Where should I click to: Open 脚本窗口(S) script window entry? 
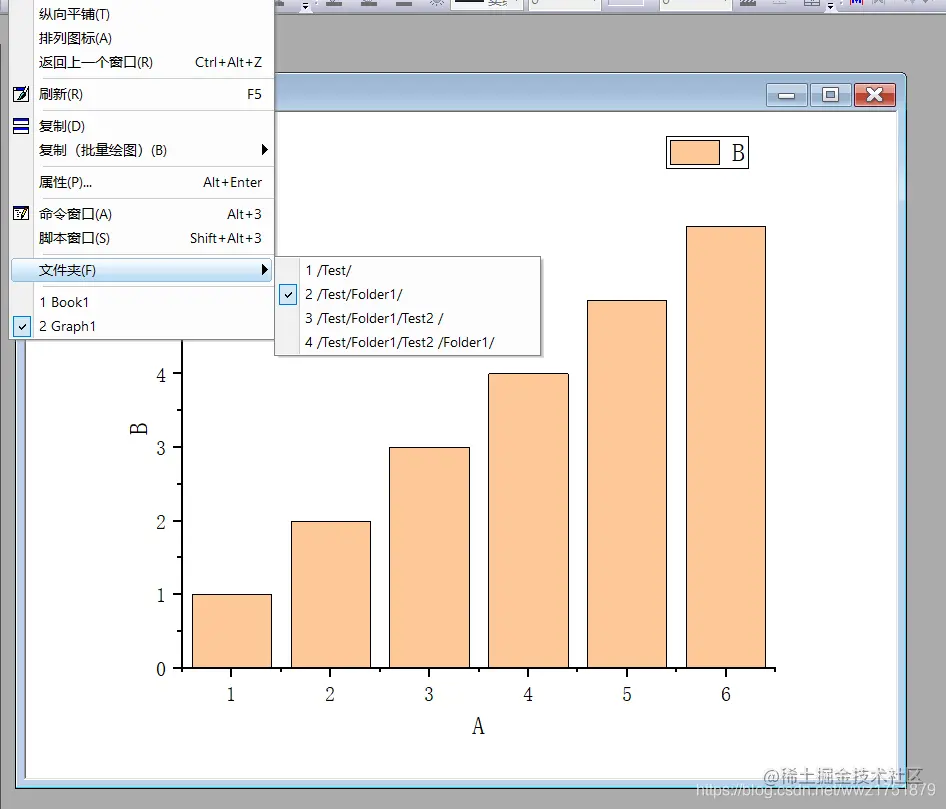[142, 238]
